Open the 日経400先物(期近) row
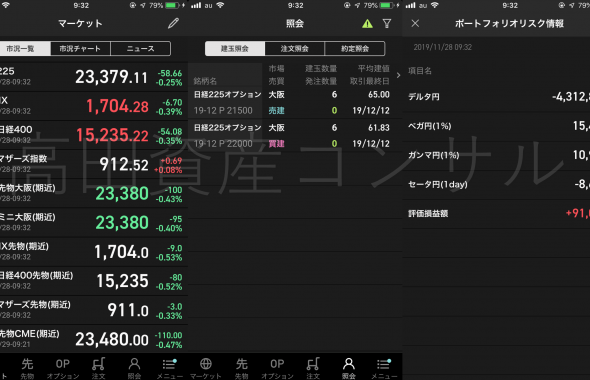 93,281
